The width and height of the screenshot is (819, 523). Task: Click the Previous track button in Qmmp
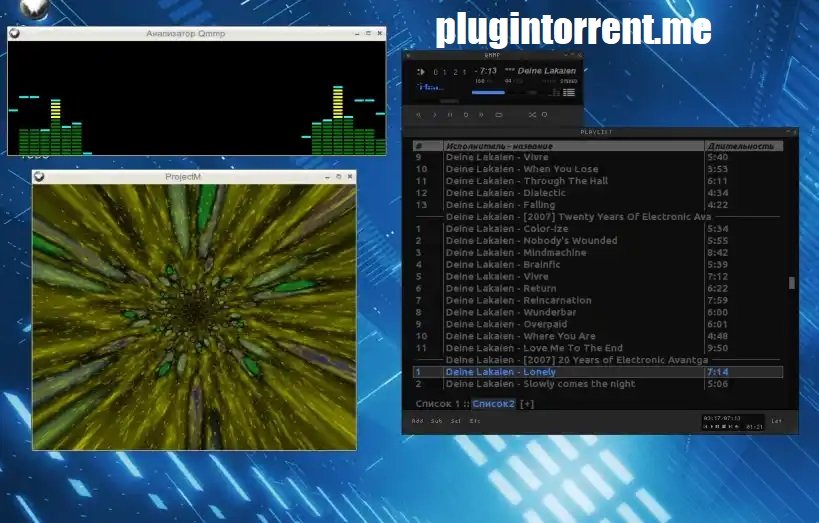pos(418,115)
